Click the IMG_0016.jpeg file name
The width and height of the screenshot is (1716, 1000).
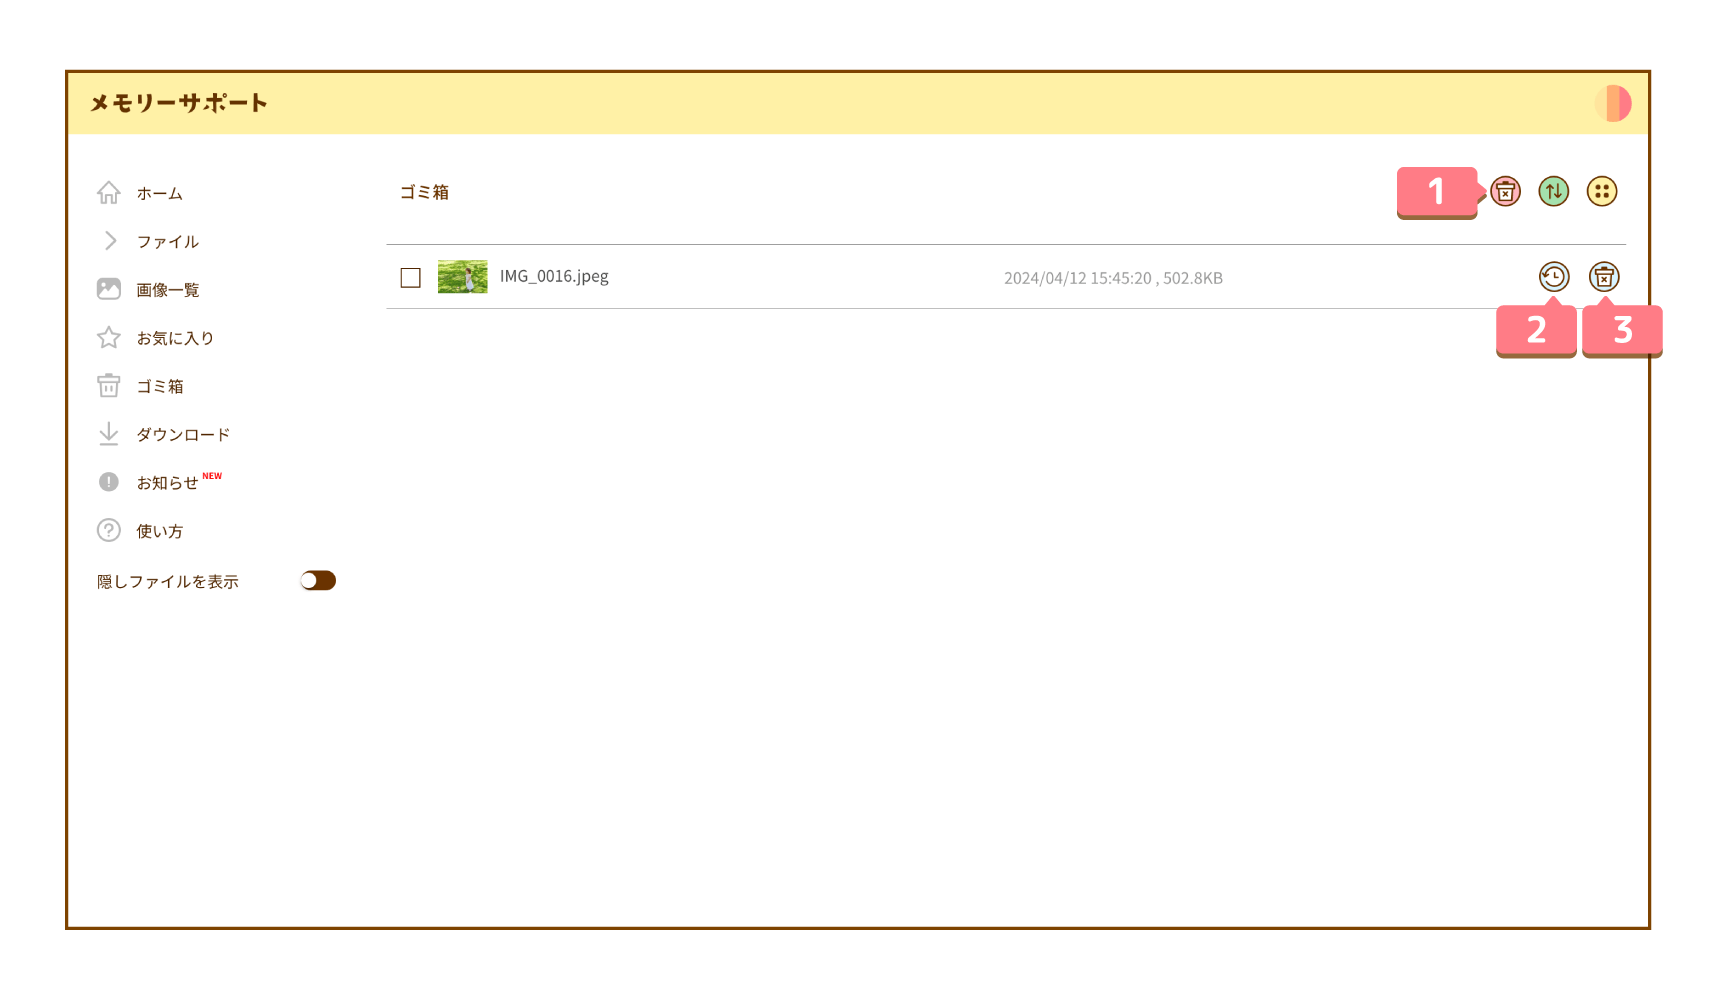[x=554, y=276]
